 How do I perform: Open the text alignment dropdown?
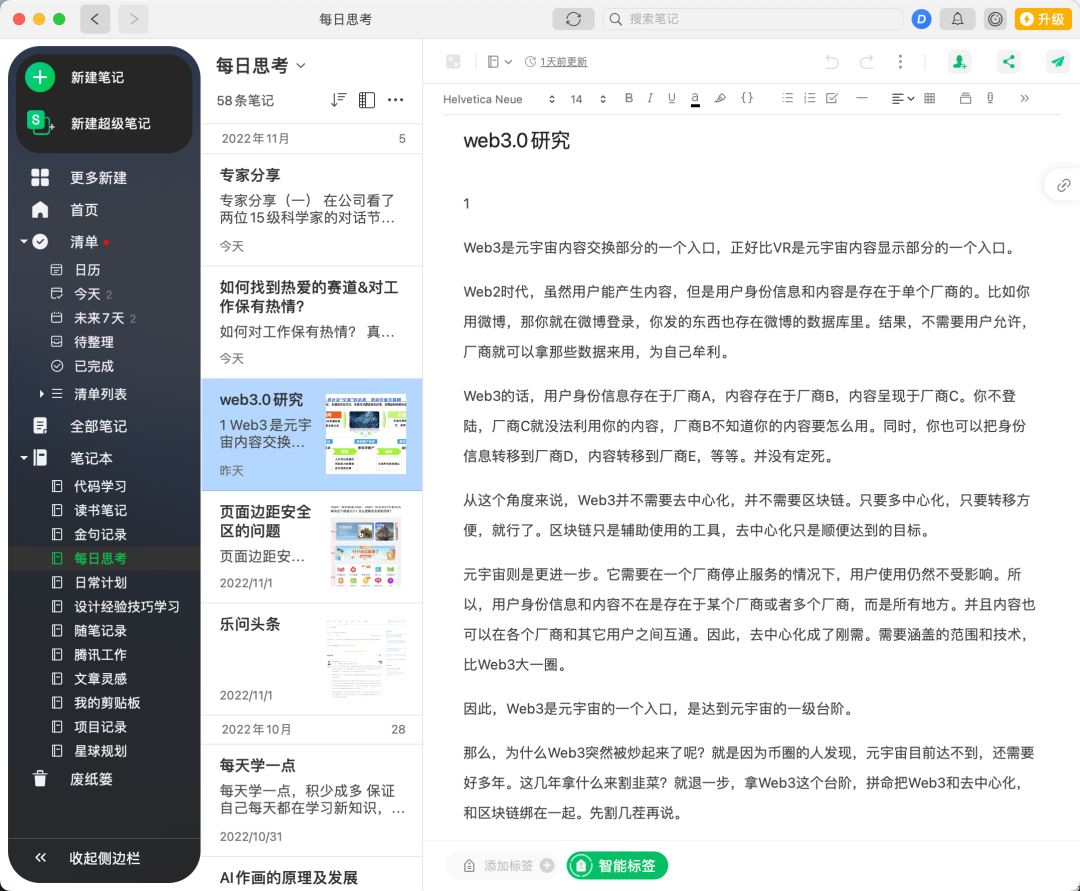tap(902, 99)
